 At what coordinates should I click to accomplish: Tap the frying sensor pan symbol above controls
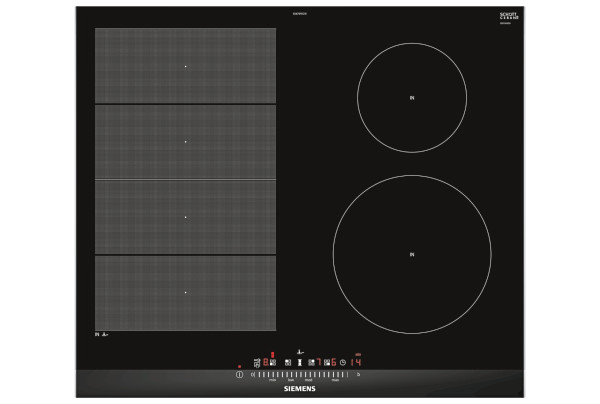(x=300, y=352)
